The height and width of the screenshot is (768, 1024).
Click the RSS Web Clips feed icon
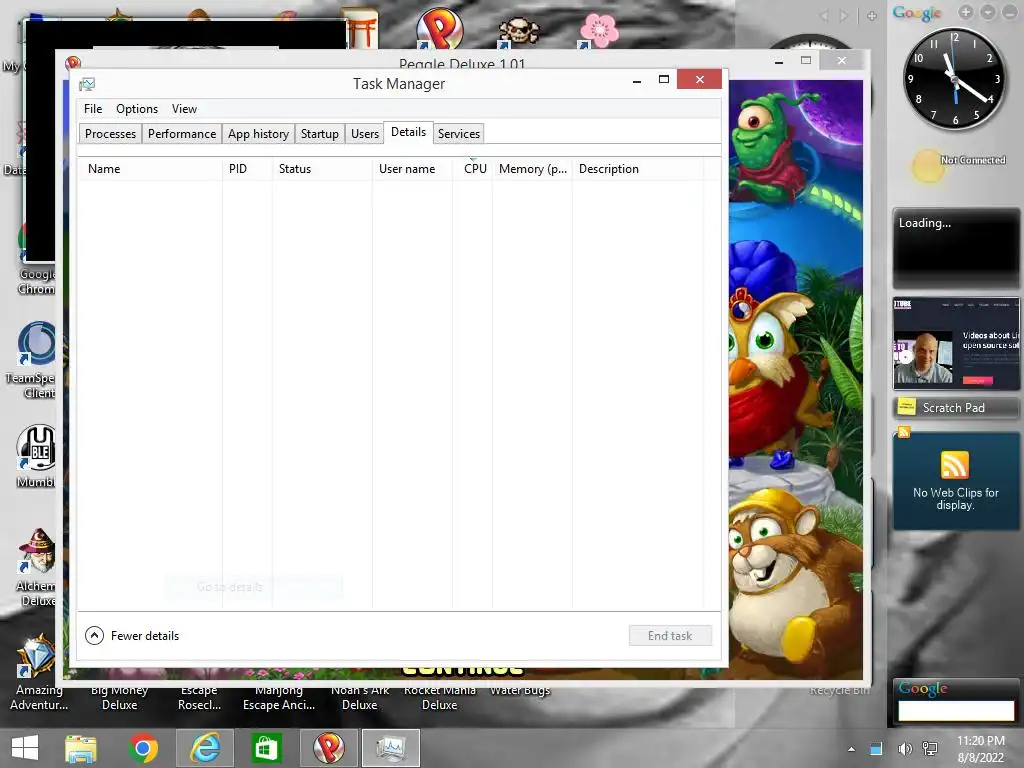pos(955,465)
